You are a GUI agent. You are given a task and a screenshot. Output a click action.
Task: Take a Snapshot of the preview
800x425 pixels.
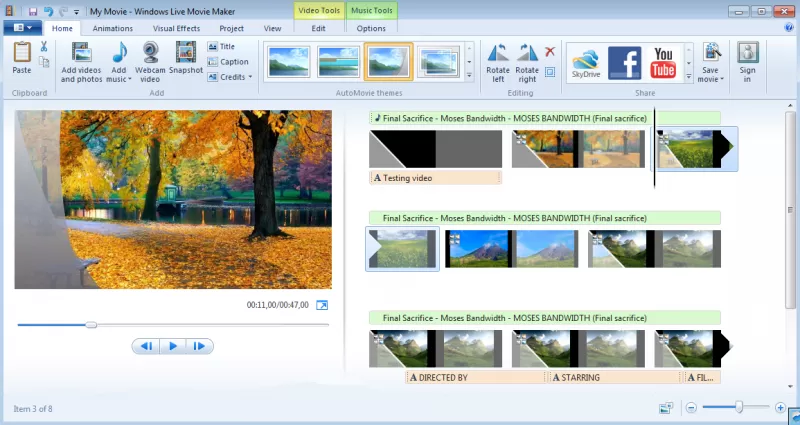(x=186, y=58)
